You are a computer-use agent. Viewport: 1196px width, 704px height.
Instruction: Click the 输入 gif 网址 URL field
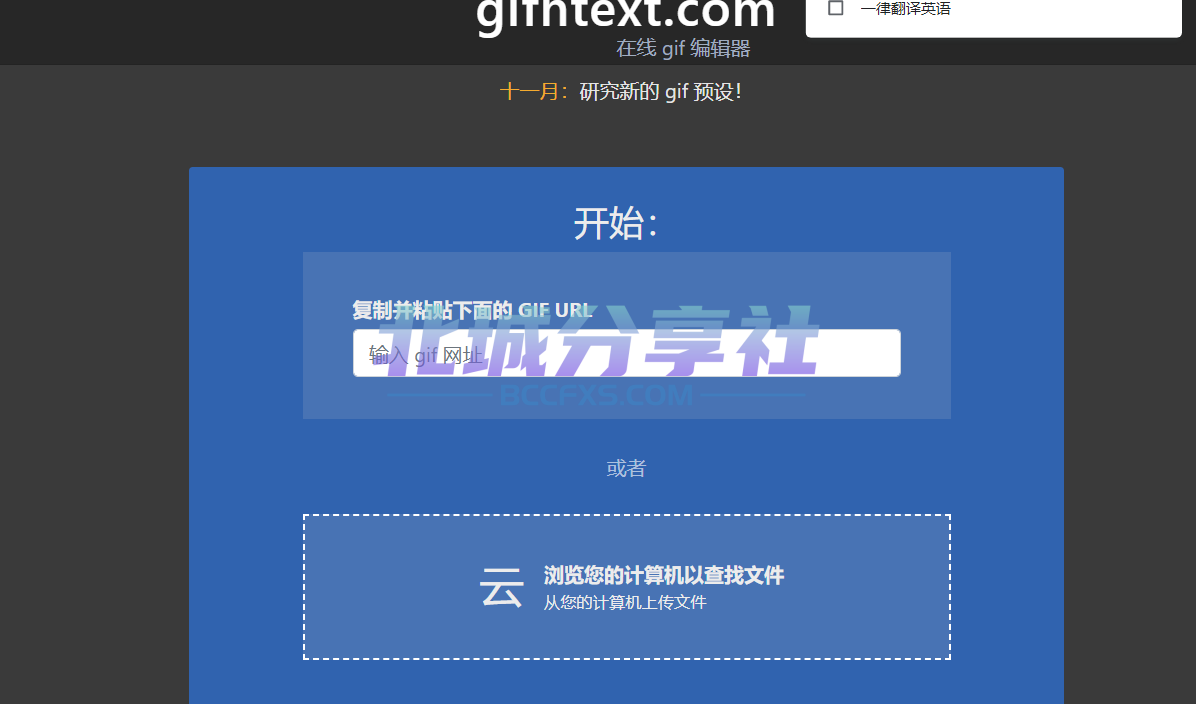[x=626, y=353]
